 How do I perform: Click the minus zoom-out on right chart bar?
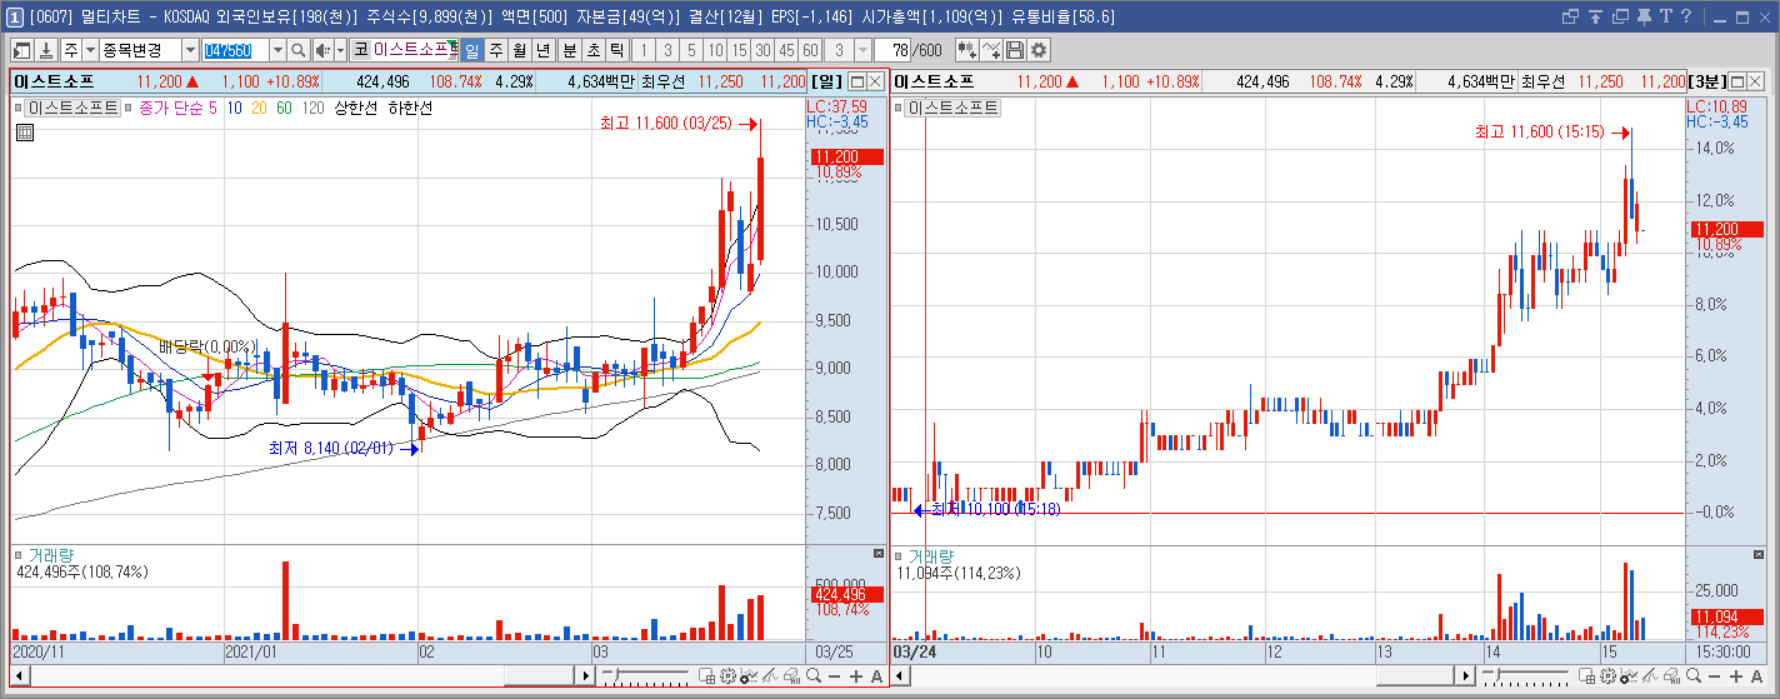click(1715, 677)
